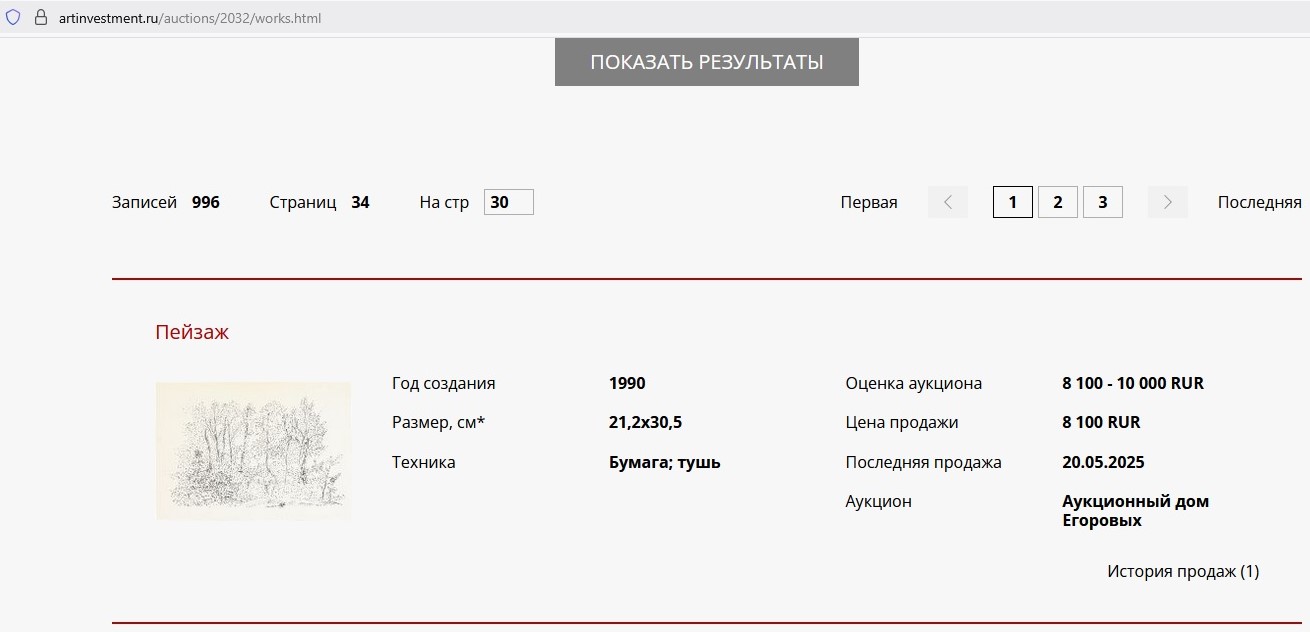Go to next page with right chevron
The height and width of the screenshot is (632, 1310).
(1167, 202)
